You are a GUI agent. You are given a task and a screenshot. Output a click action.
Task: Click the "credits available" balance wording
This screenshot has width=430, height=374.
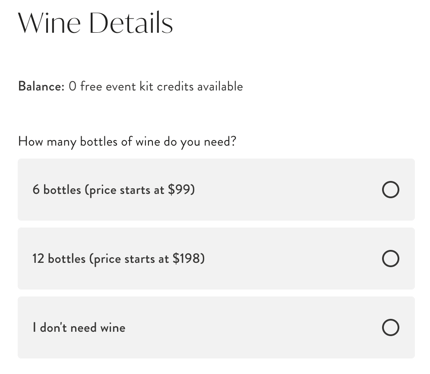[200, 86]
